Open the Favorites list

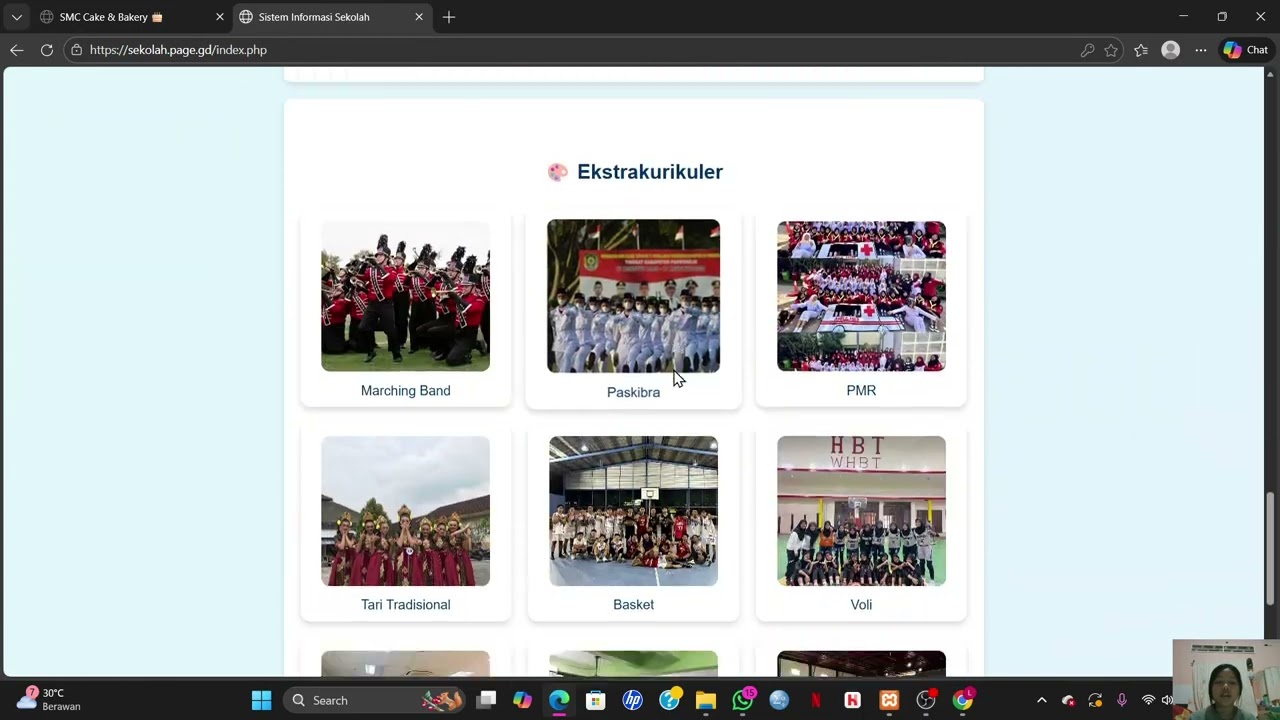1141,50
